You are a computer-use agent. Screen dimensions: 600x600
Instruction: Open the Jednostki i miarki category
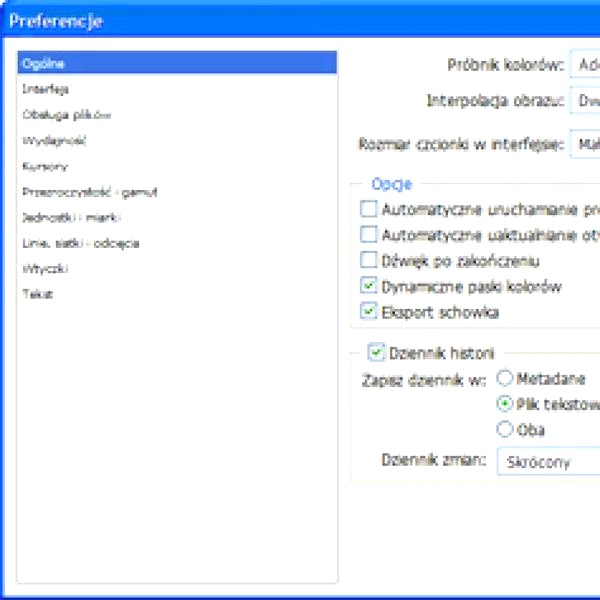tap(177, 218)
